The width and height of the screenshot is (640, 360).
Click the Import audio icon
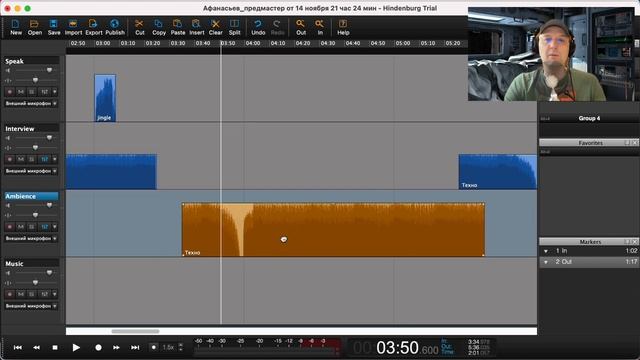[x=73, y=27]
